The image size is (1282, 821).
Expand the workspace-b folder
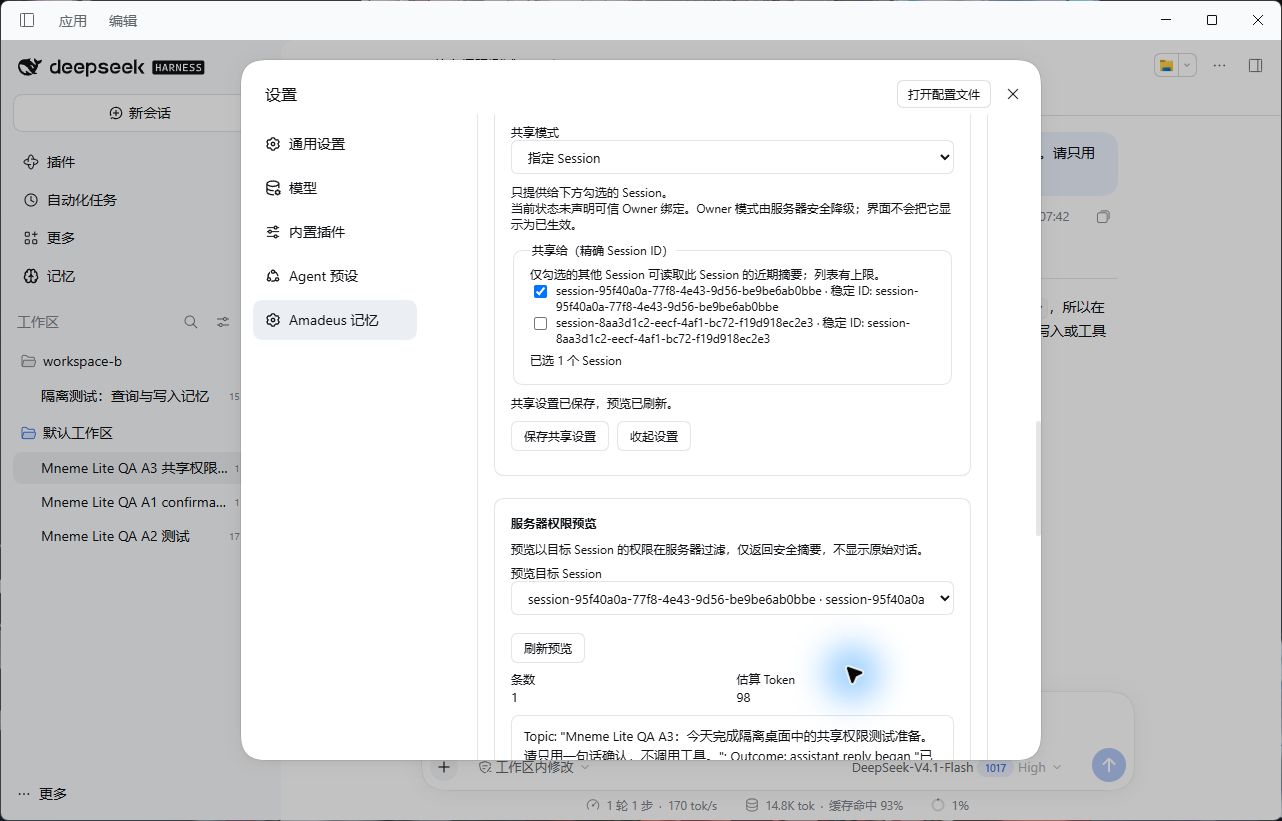tap(82, 361)
